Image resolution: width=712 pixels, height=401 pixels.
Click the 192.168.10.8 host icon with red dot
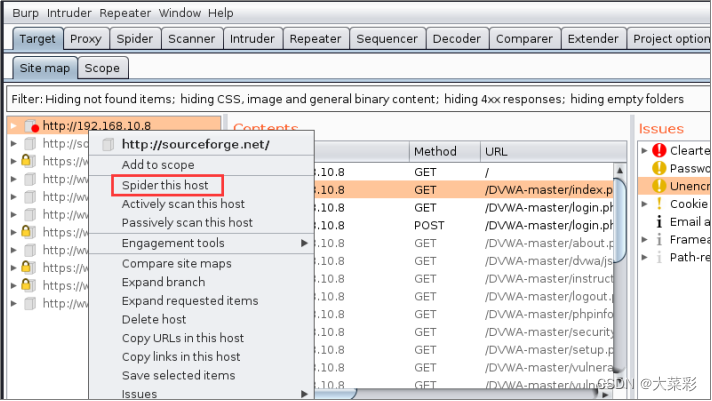tap(31, 126)
